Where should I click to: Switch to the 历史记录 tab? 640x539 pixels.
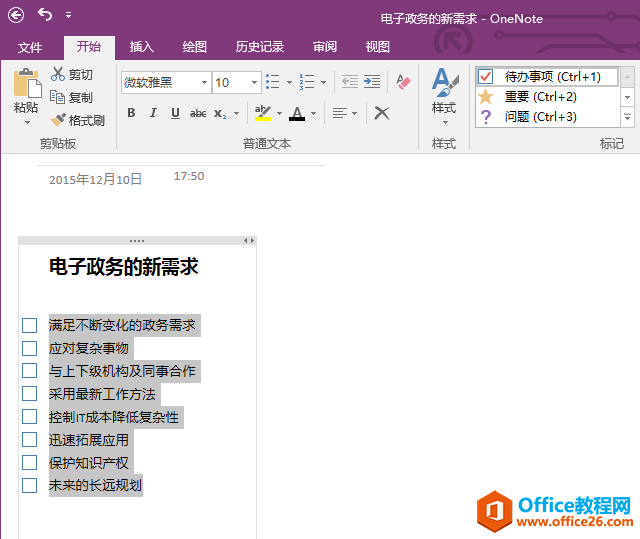pos(260,47)
